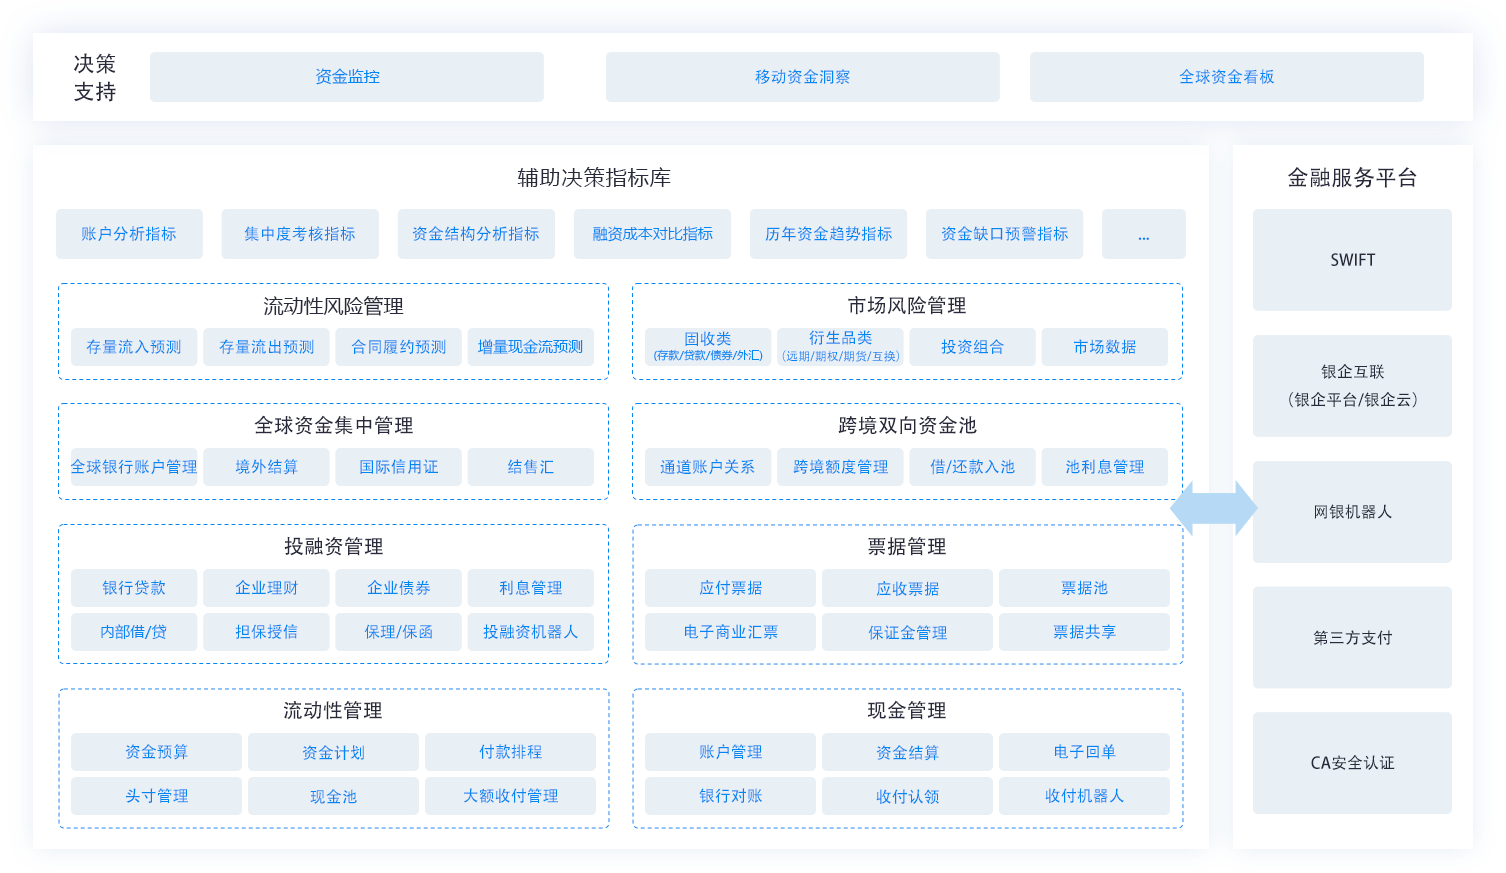Open the 跨境额度管理 module

point(840,466)
